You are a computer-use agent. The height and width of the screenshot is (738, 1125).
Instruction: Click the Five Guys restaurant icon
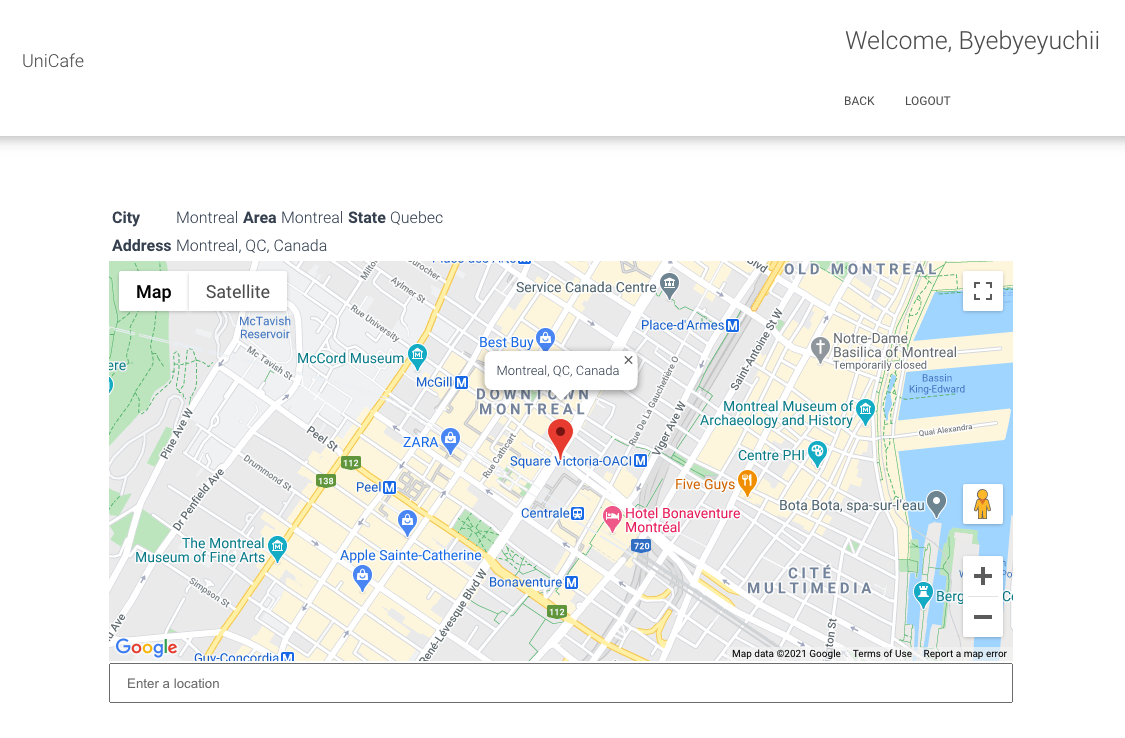tap(747, 482)
